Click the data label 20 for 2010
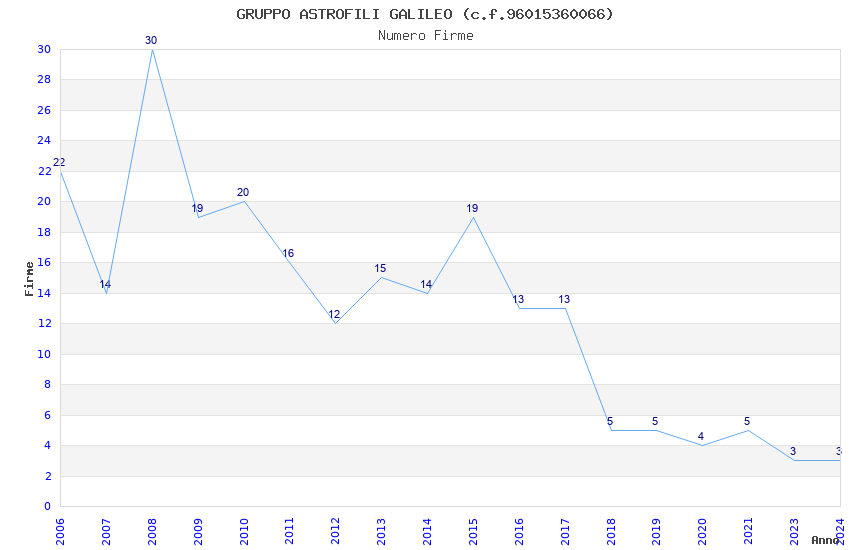This screenshot has width=850, height=550. click(243, 192)
